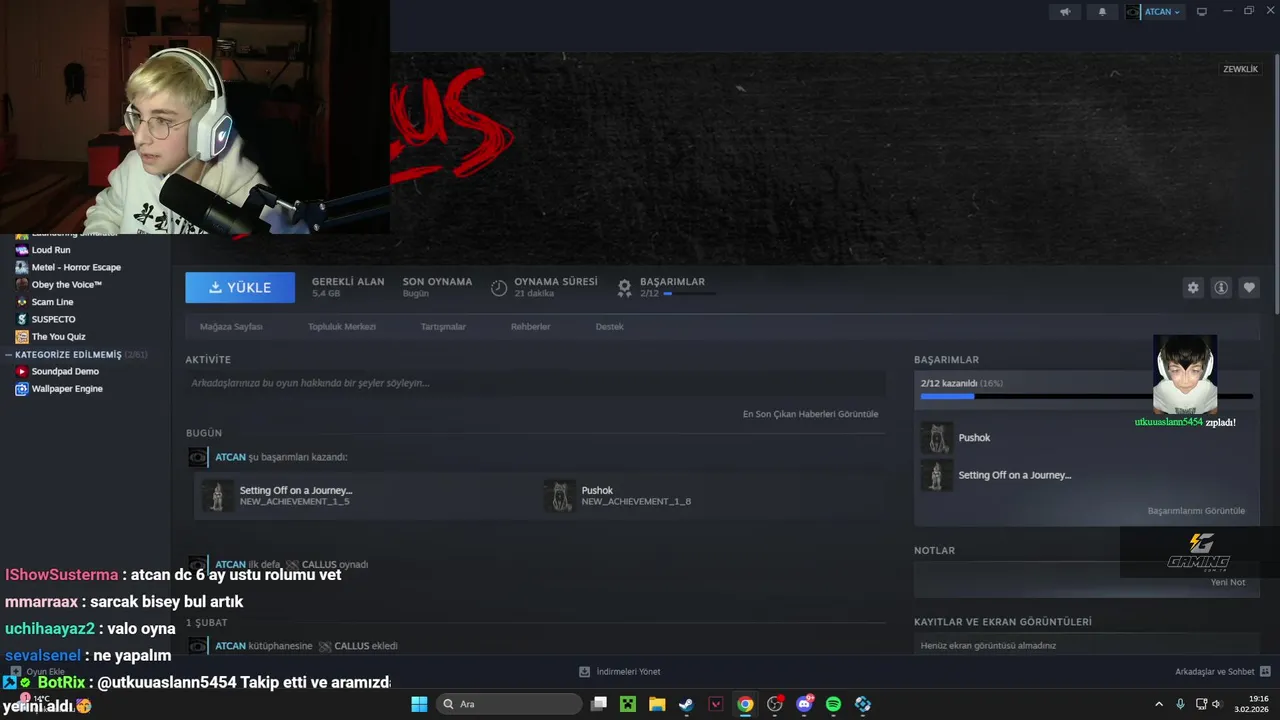Select Wallpaper Engine in library
Image resolution: width=1280 pixels, height=720 pixels.
tap(66, 389)
